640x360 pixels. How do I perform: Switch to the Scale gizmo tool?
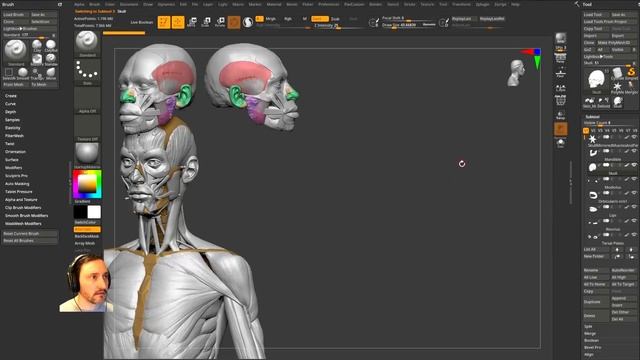click(206, 22)
